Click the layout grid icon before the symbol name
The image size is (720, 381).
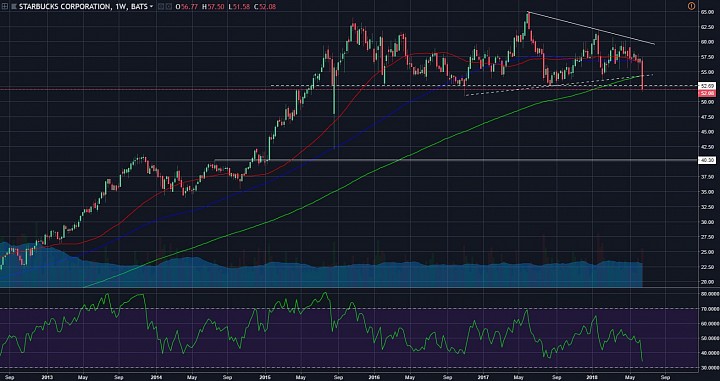[5, 6]
